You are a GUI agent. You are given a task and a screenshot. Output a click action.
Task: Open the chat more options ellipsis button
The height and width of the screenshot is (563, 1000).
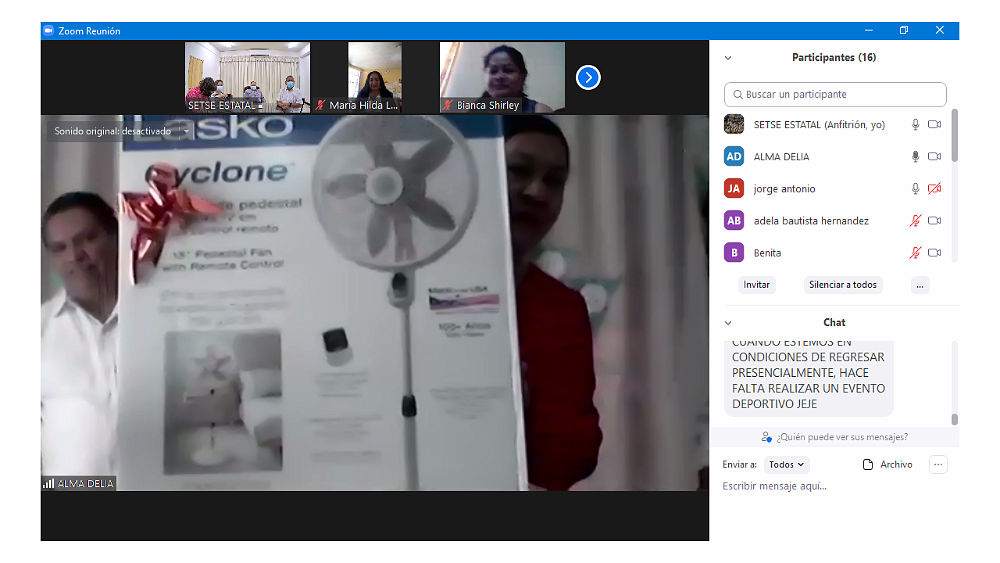point(937,464)
